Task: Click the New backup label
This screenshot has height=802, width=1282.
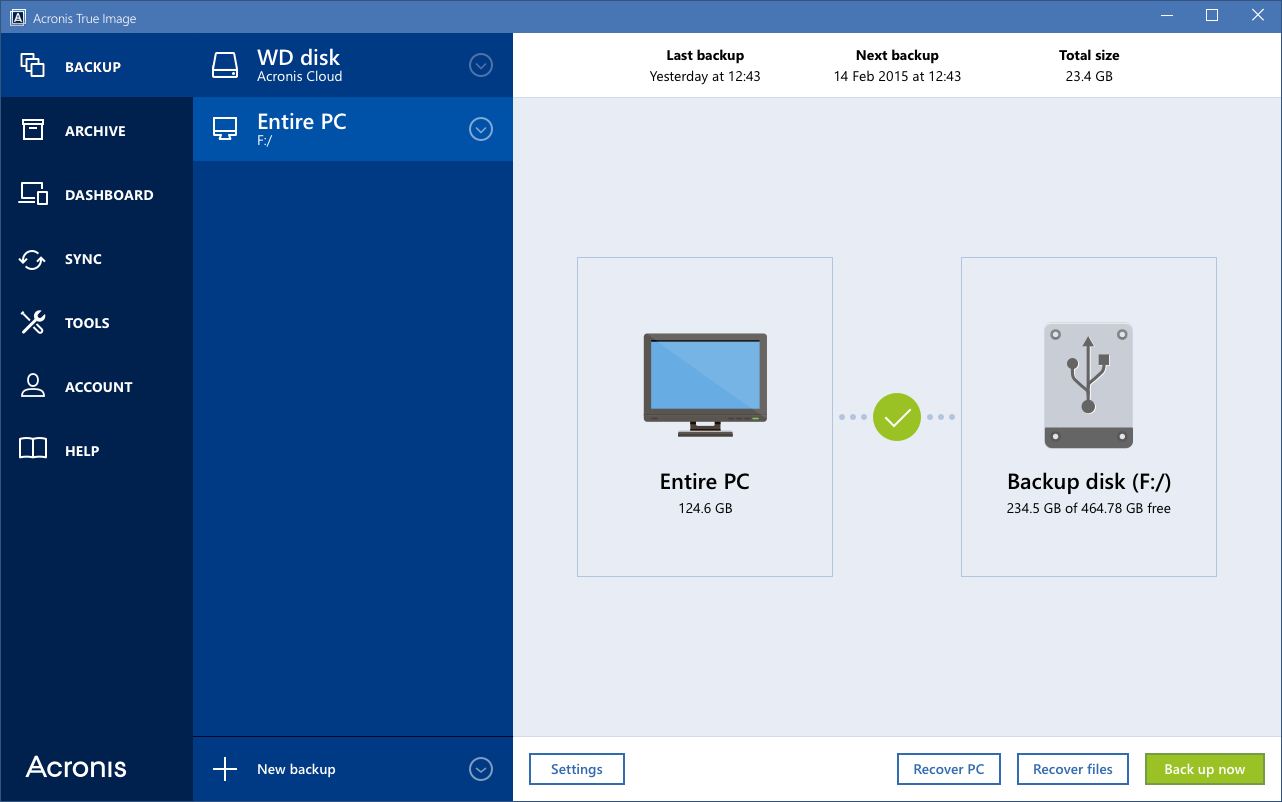Action: tap(296, 769)
